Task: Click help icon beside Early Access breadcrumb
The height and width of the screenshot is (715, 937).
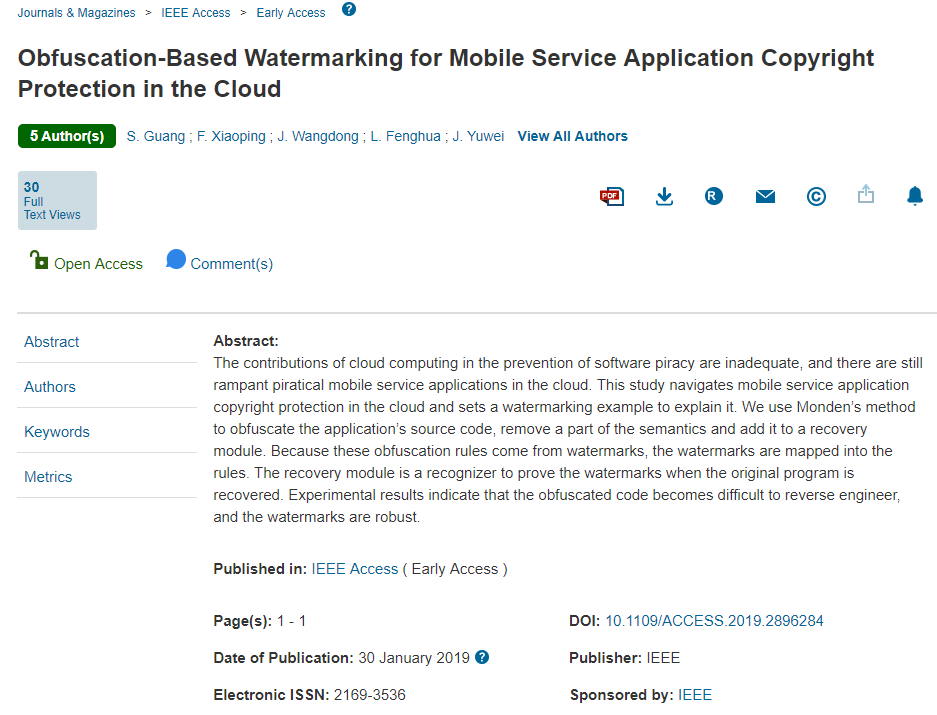Action: point(348,10)
